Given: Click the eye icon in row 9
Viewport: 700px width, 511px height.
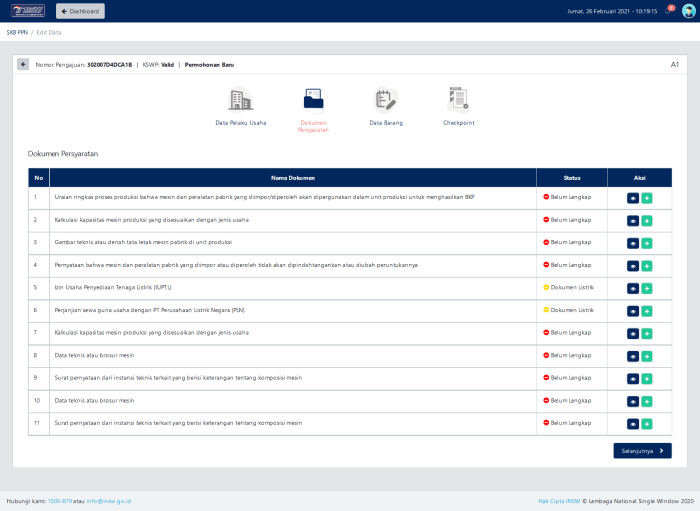Looking at the screenshot, I should tap(632, 378).
